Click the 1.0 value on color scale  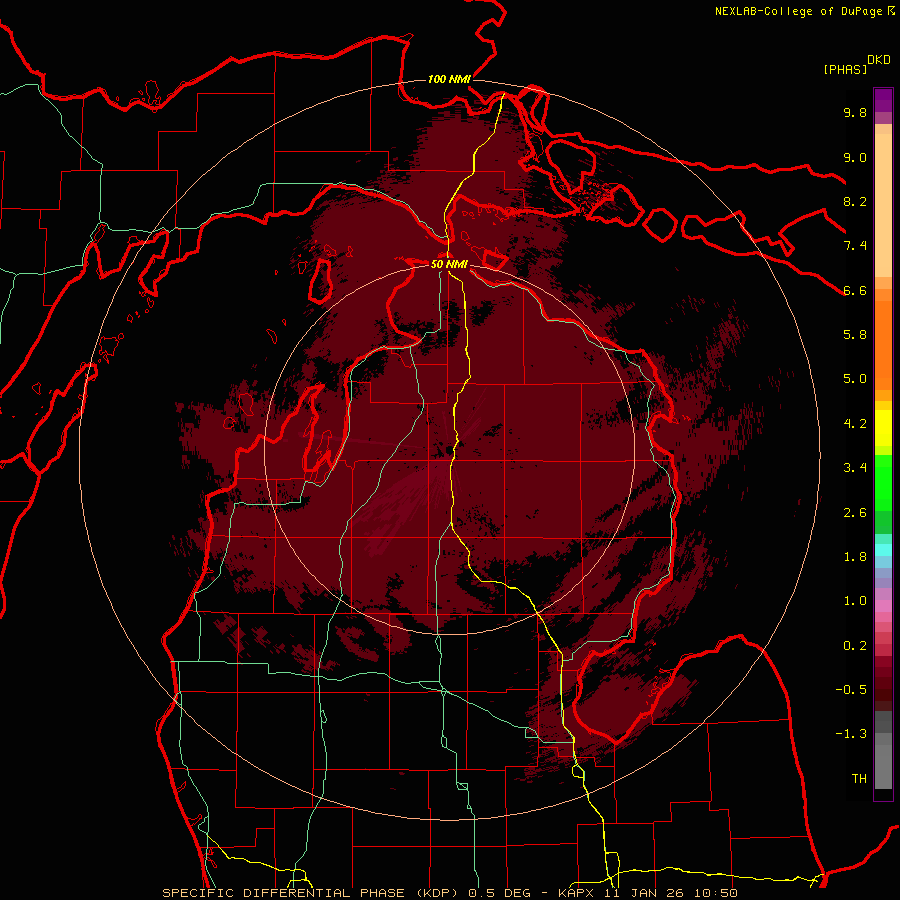tap(855, 601)
